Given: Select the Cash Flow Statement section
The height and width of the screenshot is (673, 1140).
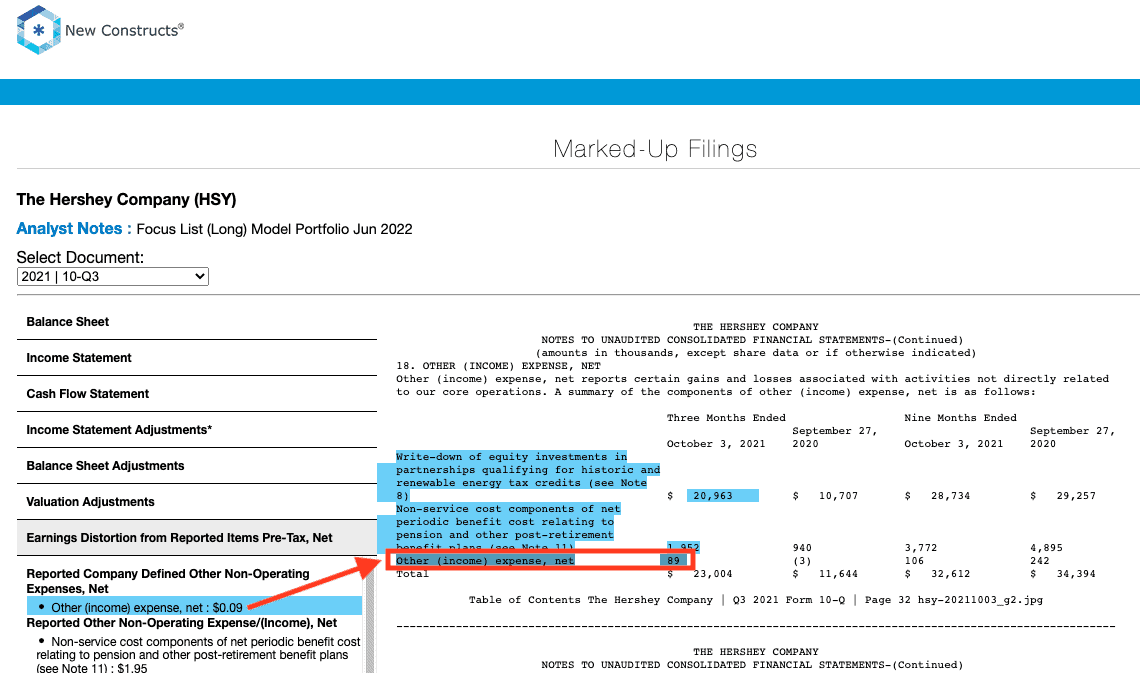Looking at the screenshot, I should tap(197, 394).
